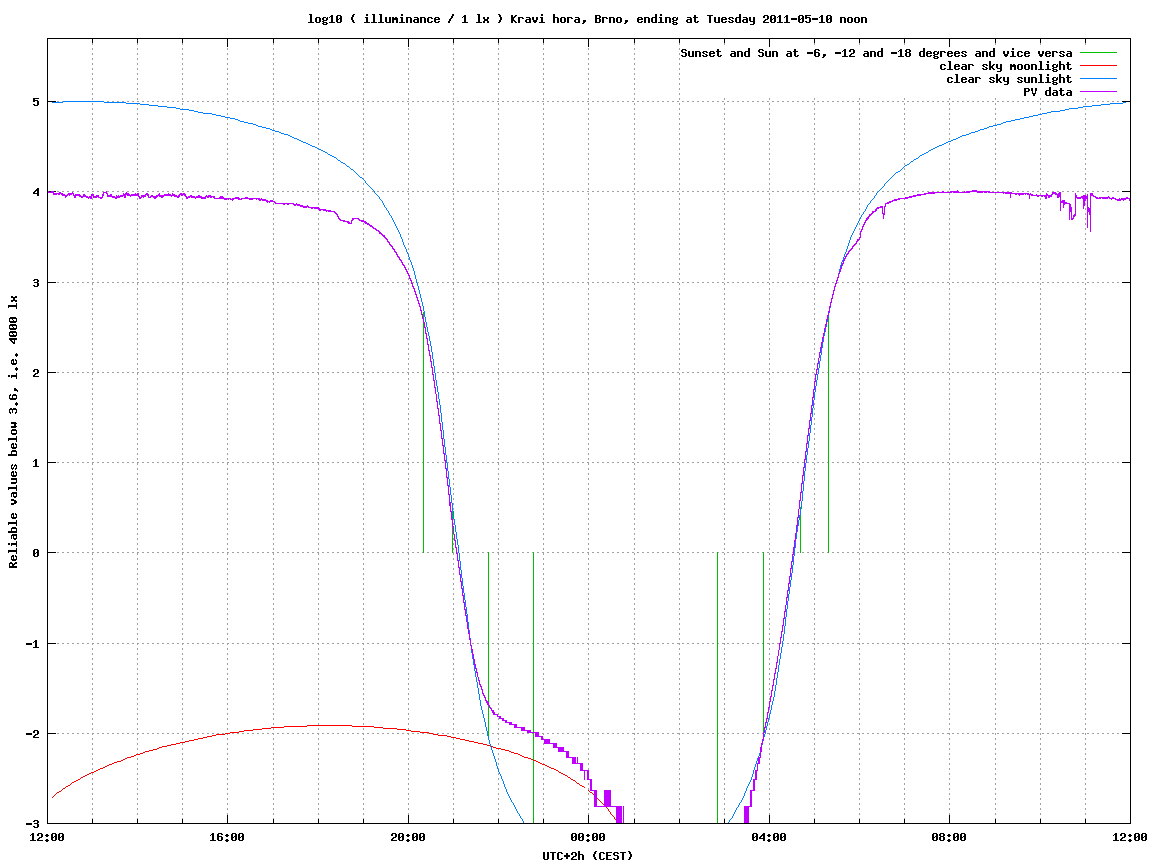The width and height of the screenshot is (1151, 863).
Task: Click the y-axis value '-2'
Action: click(33, 734)
